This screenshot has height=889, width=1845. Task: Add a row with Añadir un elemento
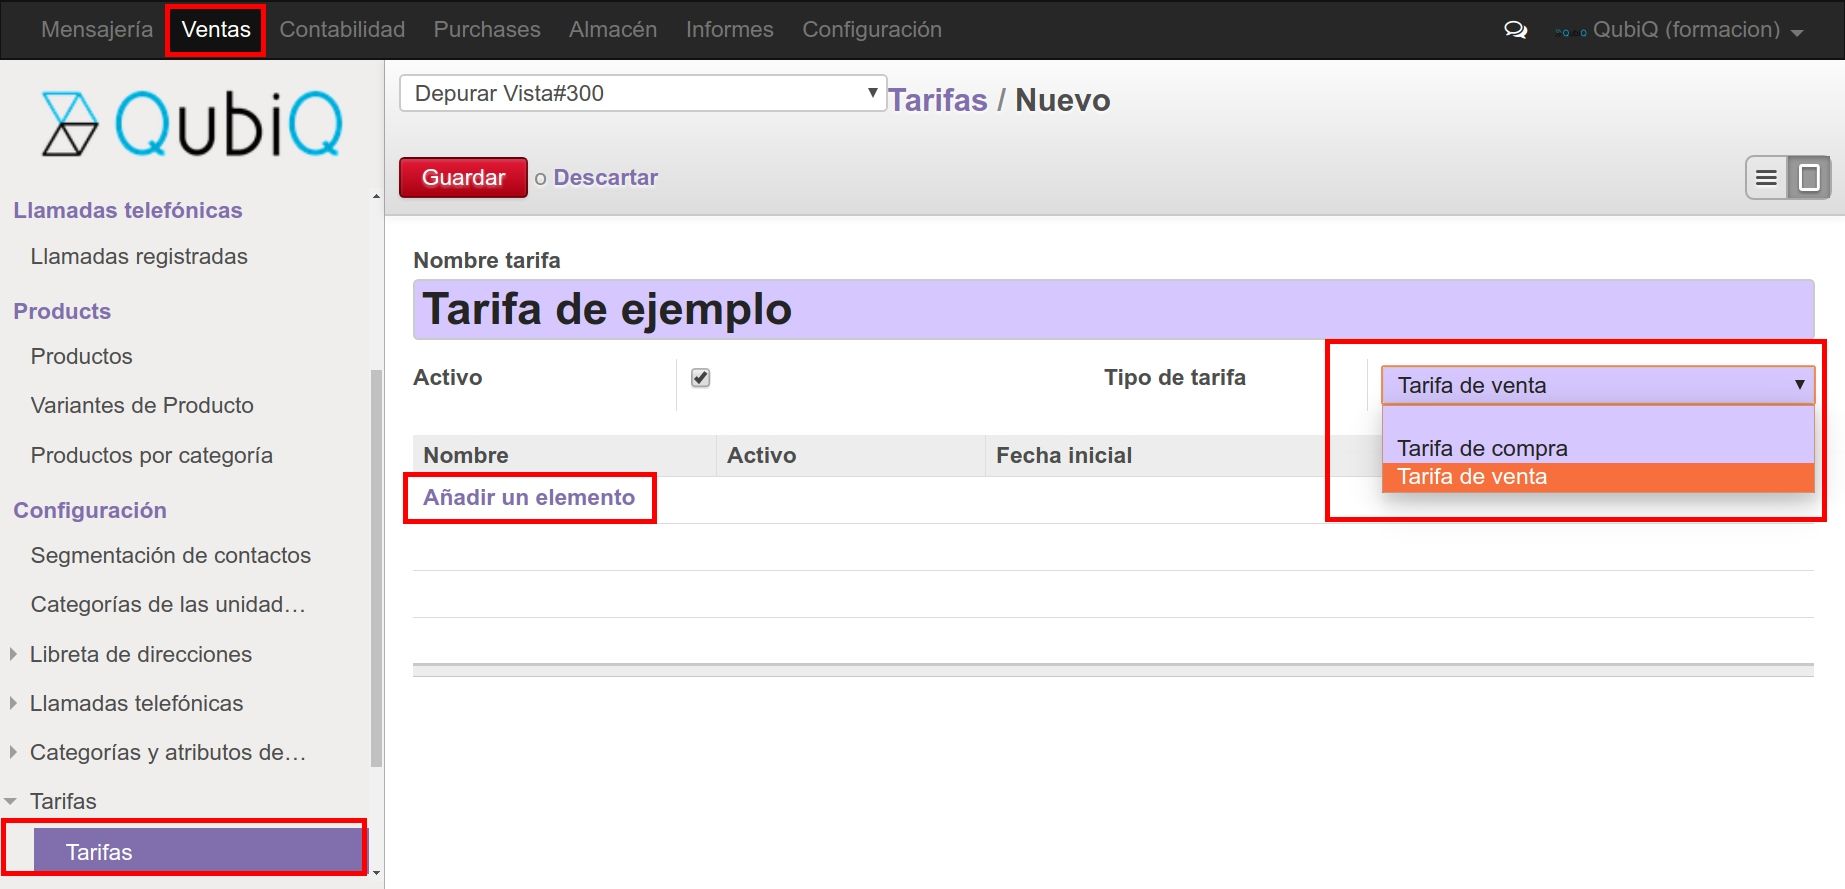pyautogui.click(x=528, y=498)
